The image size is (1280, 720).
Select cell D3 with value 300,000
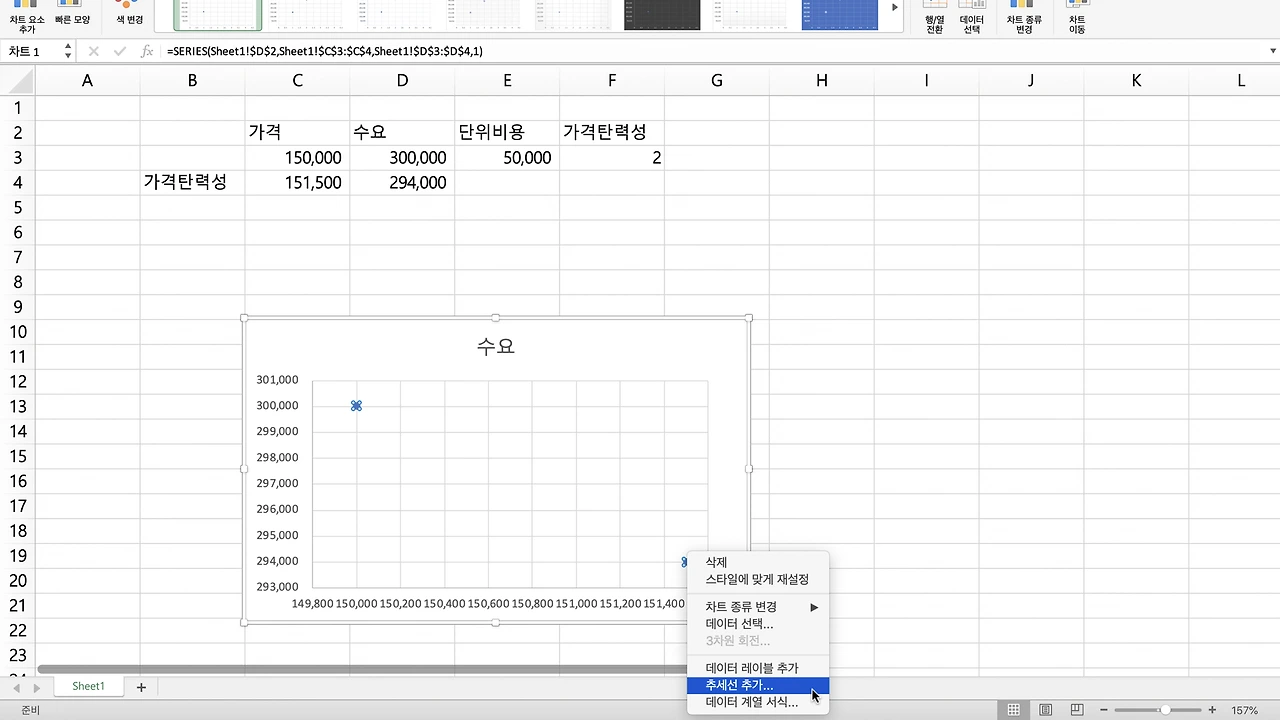click(402, 158)
